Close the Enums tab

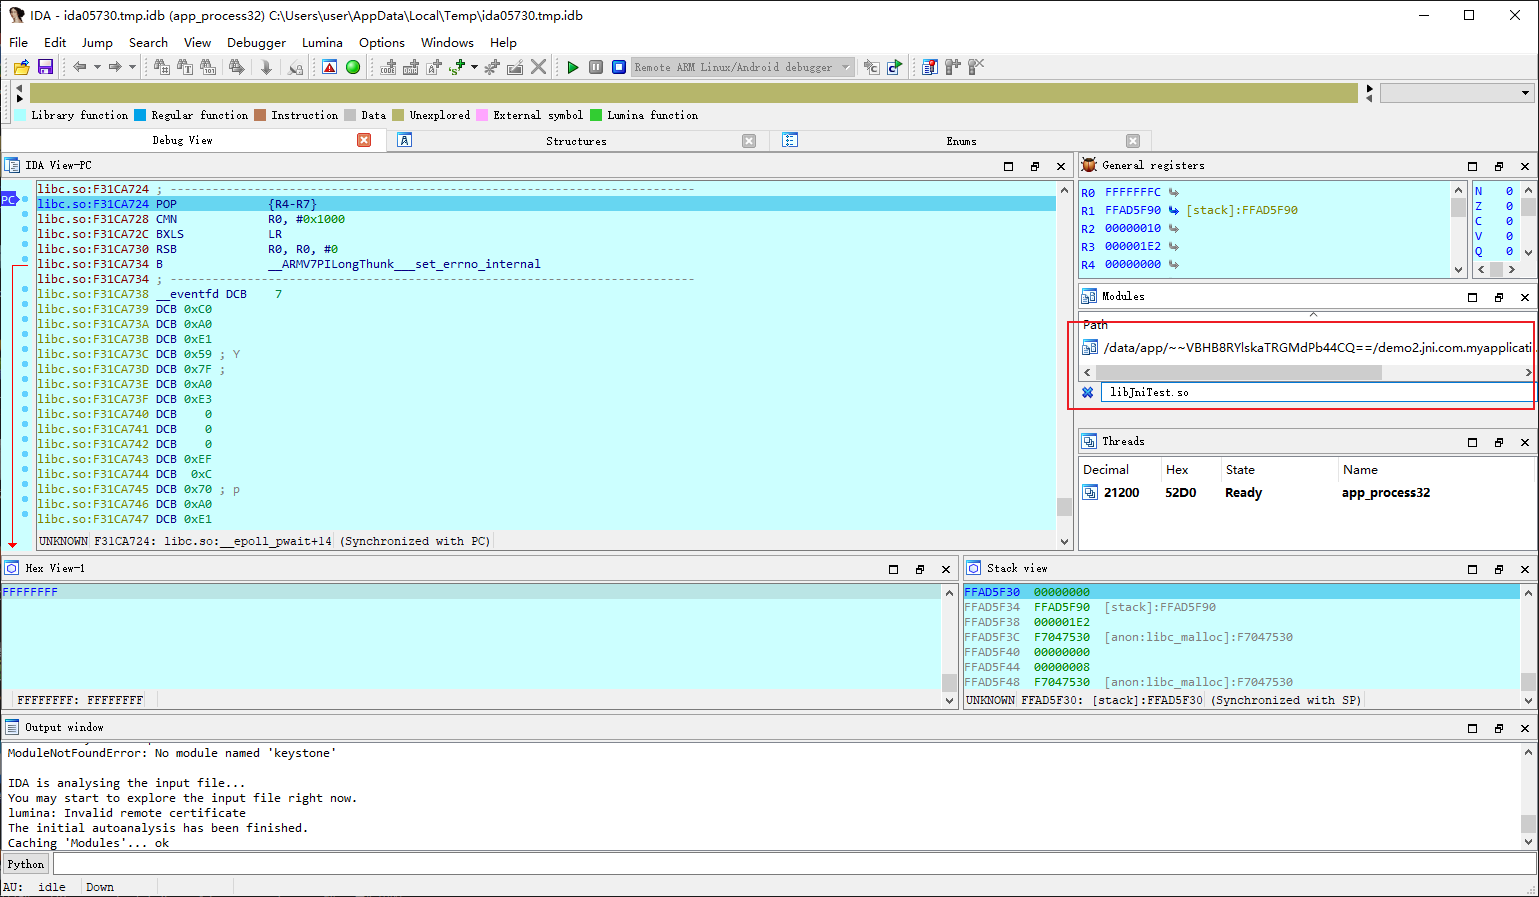click(1133, 141)
